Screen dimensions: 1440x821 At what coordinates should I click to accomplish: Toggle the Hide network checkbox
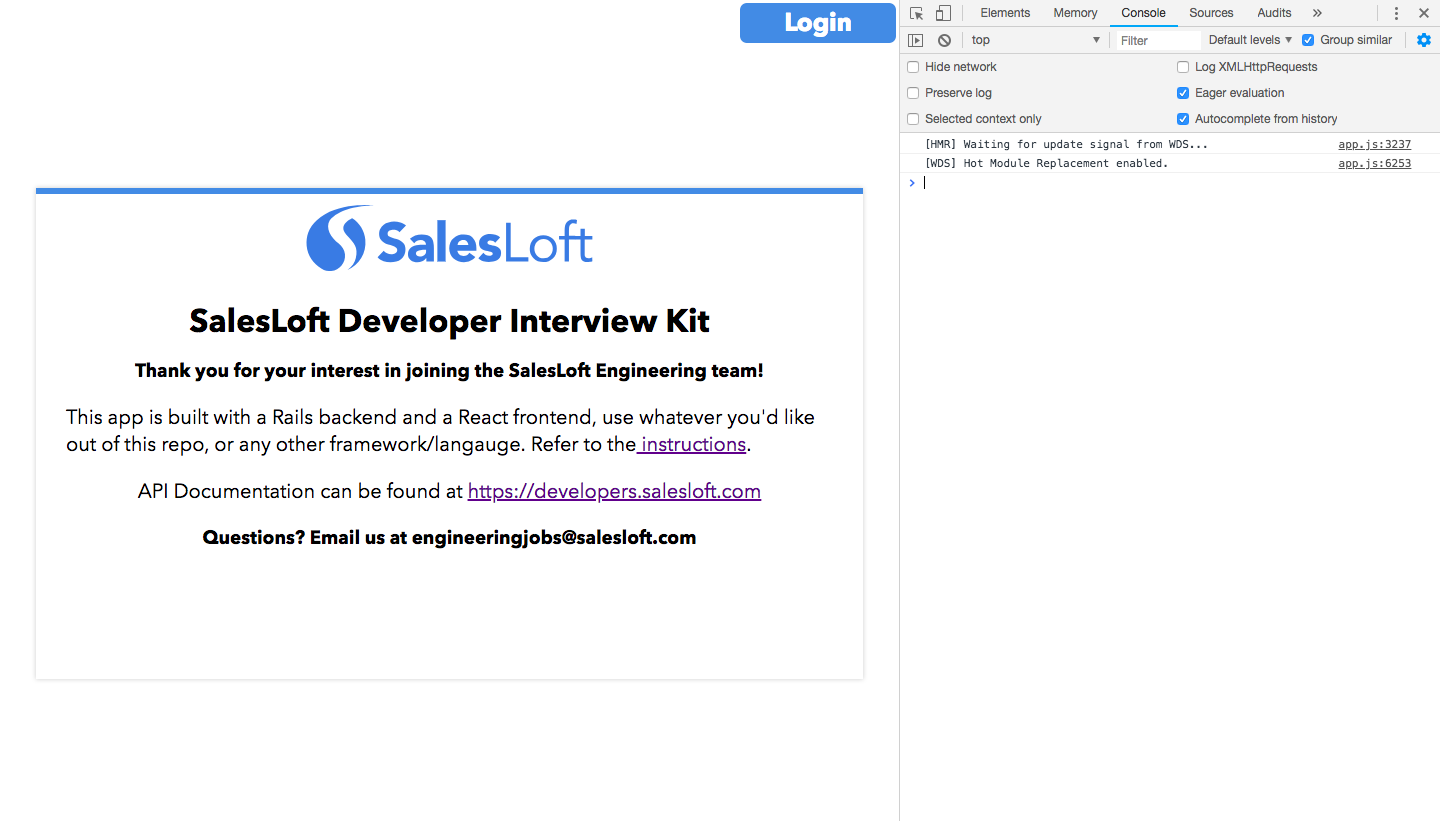click(x=913, y=67)
